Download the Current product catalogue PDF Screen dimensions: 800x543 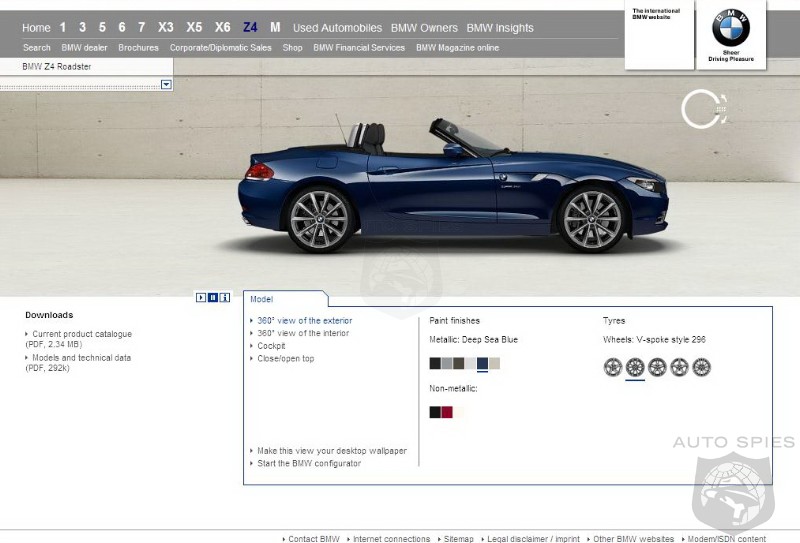pyautogui.click(x=79, y=339)
